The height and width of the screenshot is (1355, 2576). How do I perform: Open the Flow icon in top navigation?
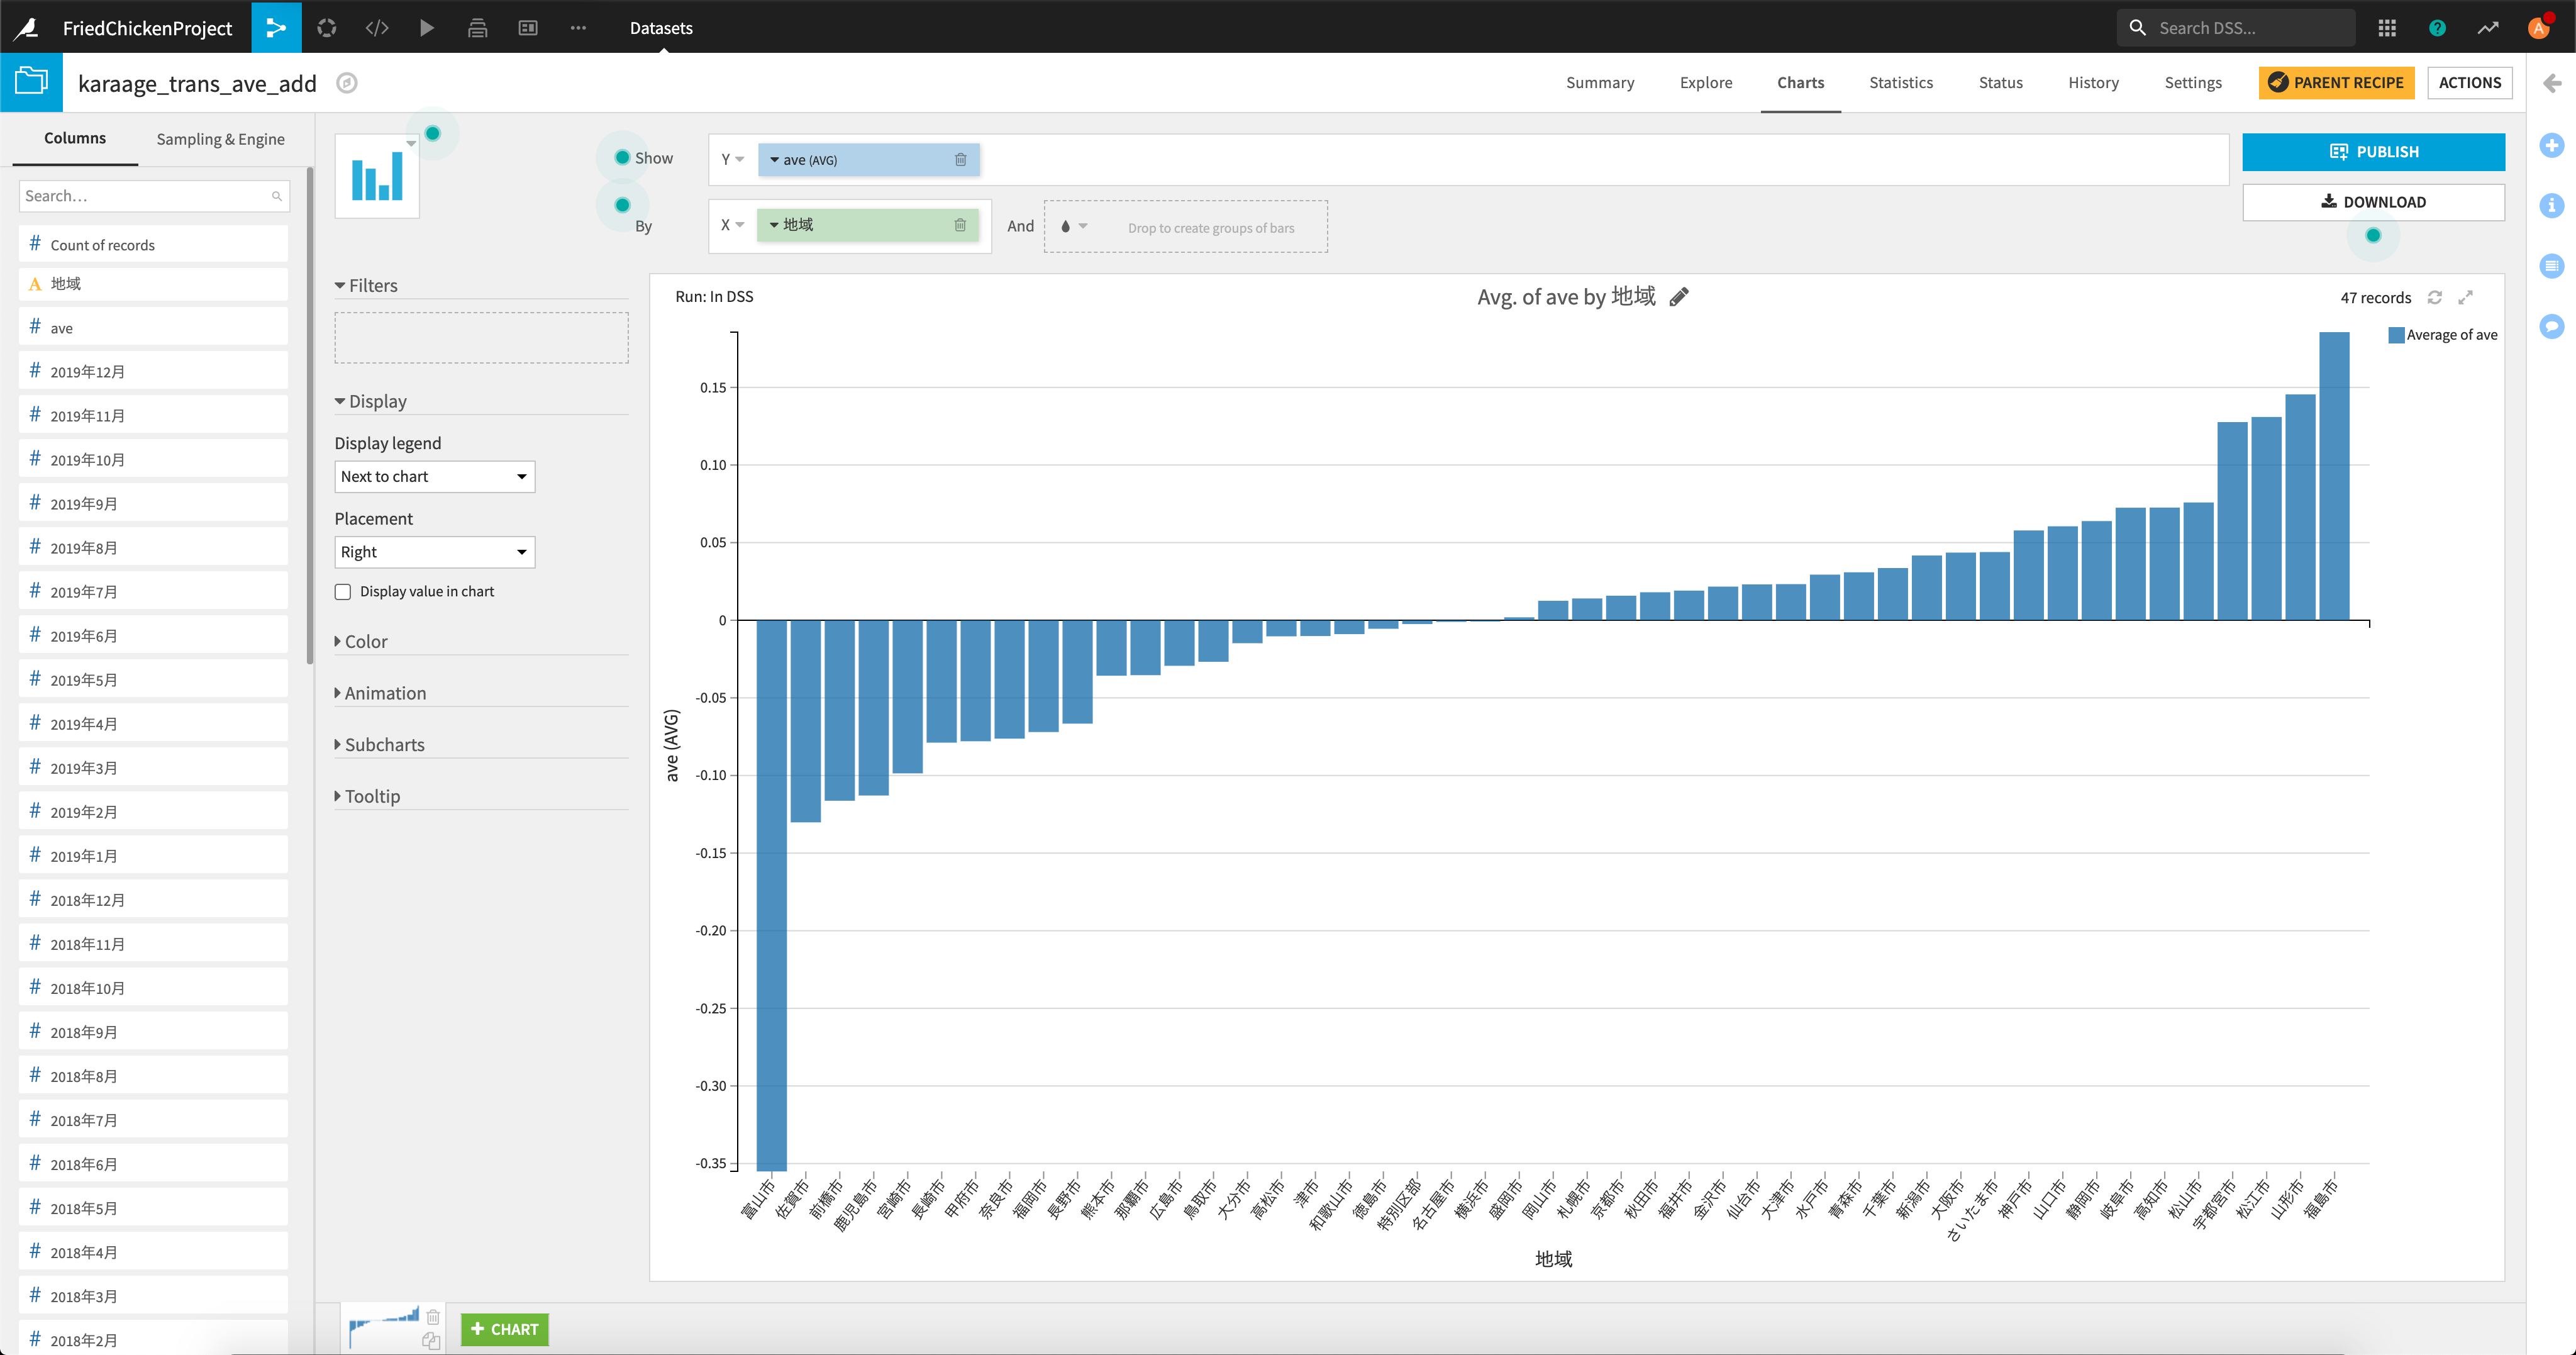click(x=276, y=27)
